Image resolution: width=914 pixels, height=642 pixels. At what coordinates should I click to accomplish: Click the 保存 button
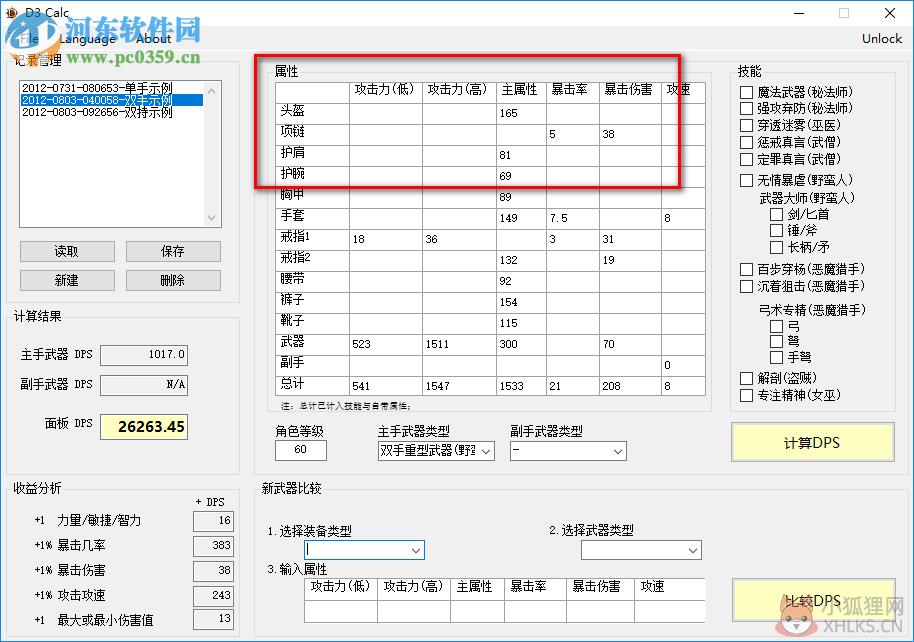click(173, 251)
